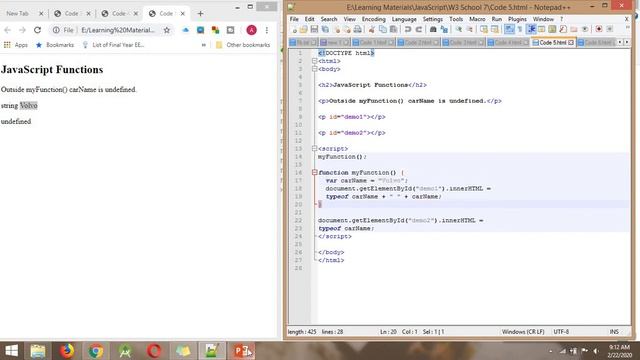The height and width of the screenshot is (360, 640).
Task: Click the Undo icon in Notepad++ toolbar
Action: [x=407, y=29]
